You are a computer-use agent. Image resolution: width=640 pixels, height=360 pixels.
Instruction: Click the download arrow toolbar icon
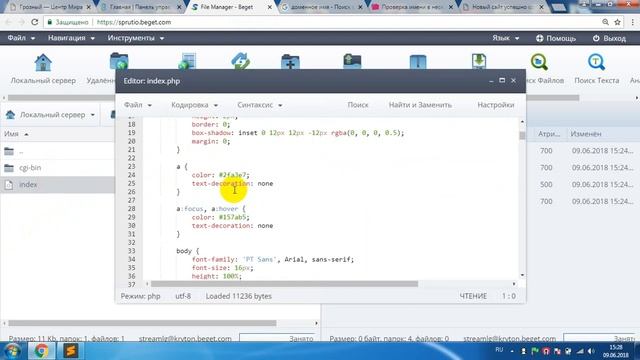point(479,61)
